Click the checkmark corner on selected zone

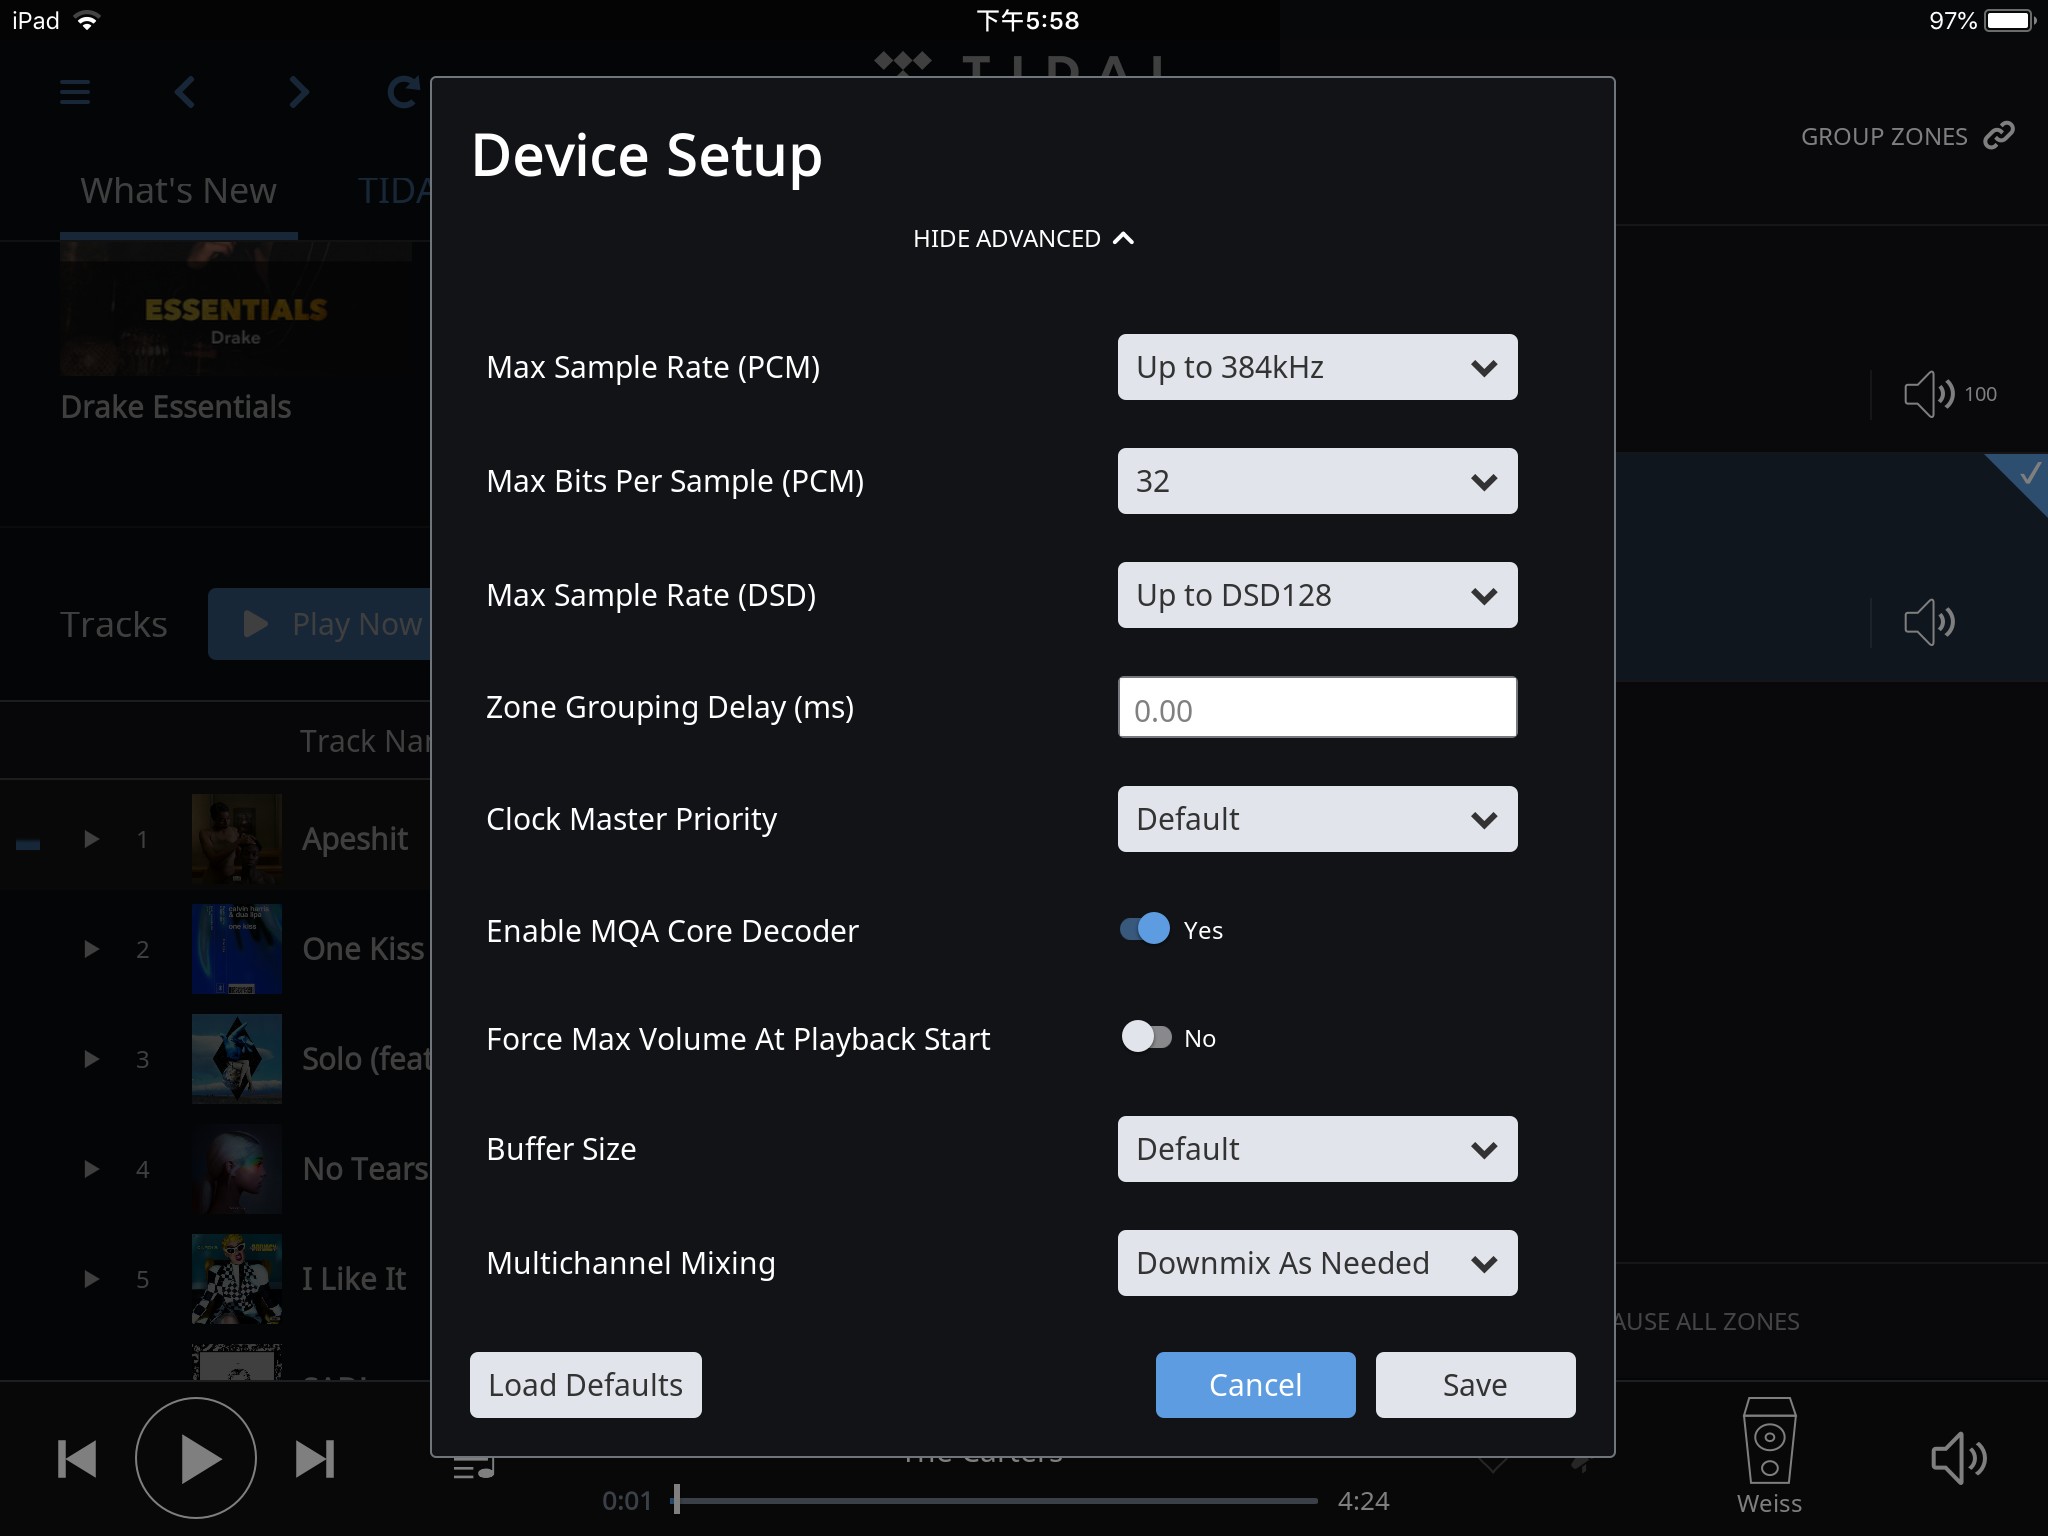[2026, 474]
